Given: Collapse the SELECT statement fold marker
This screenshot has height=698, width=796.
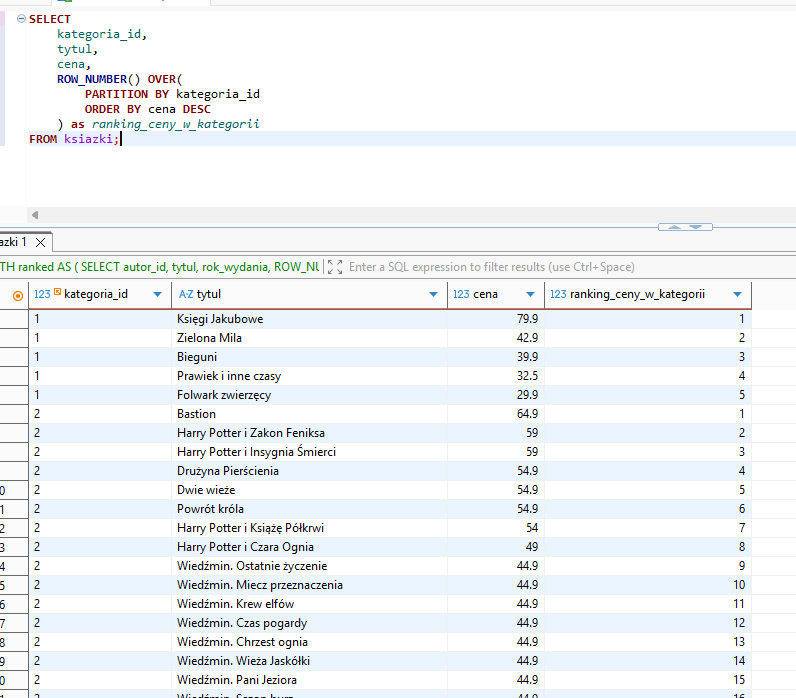Looking at the screenshot, I should point(21,19).
